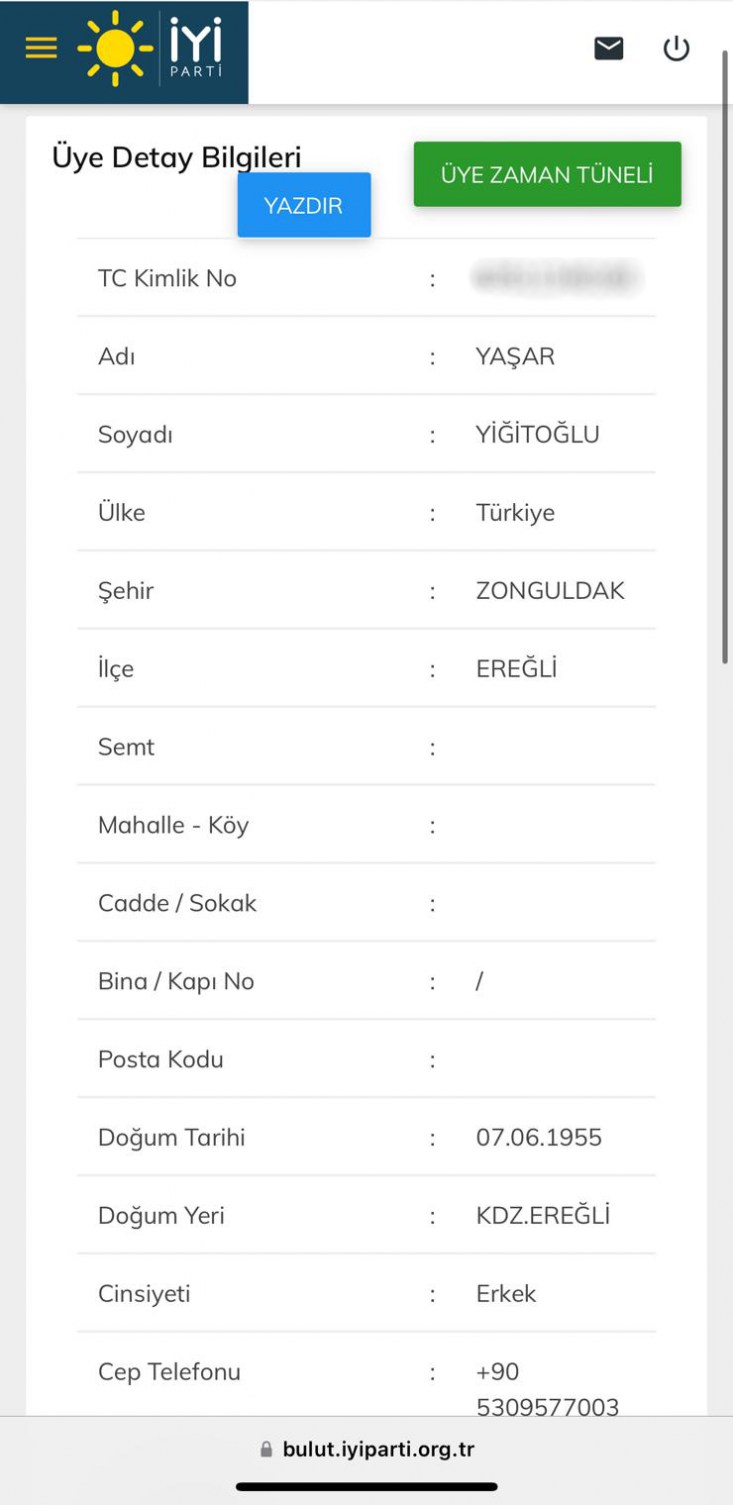This screenshot has width=733, height=1505.
Task: Tap the bulut.iyiparti.org.tr address text
Action: [378, 1449]
